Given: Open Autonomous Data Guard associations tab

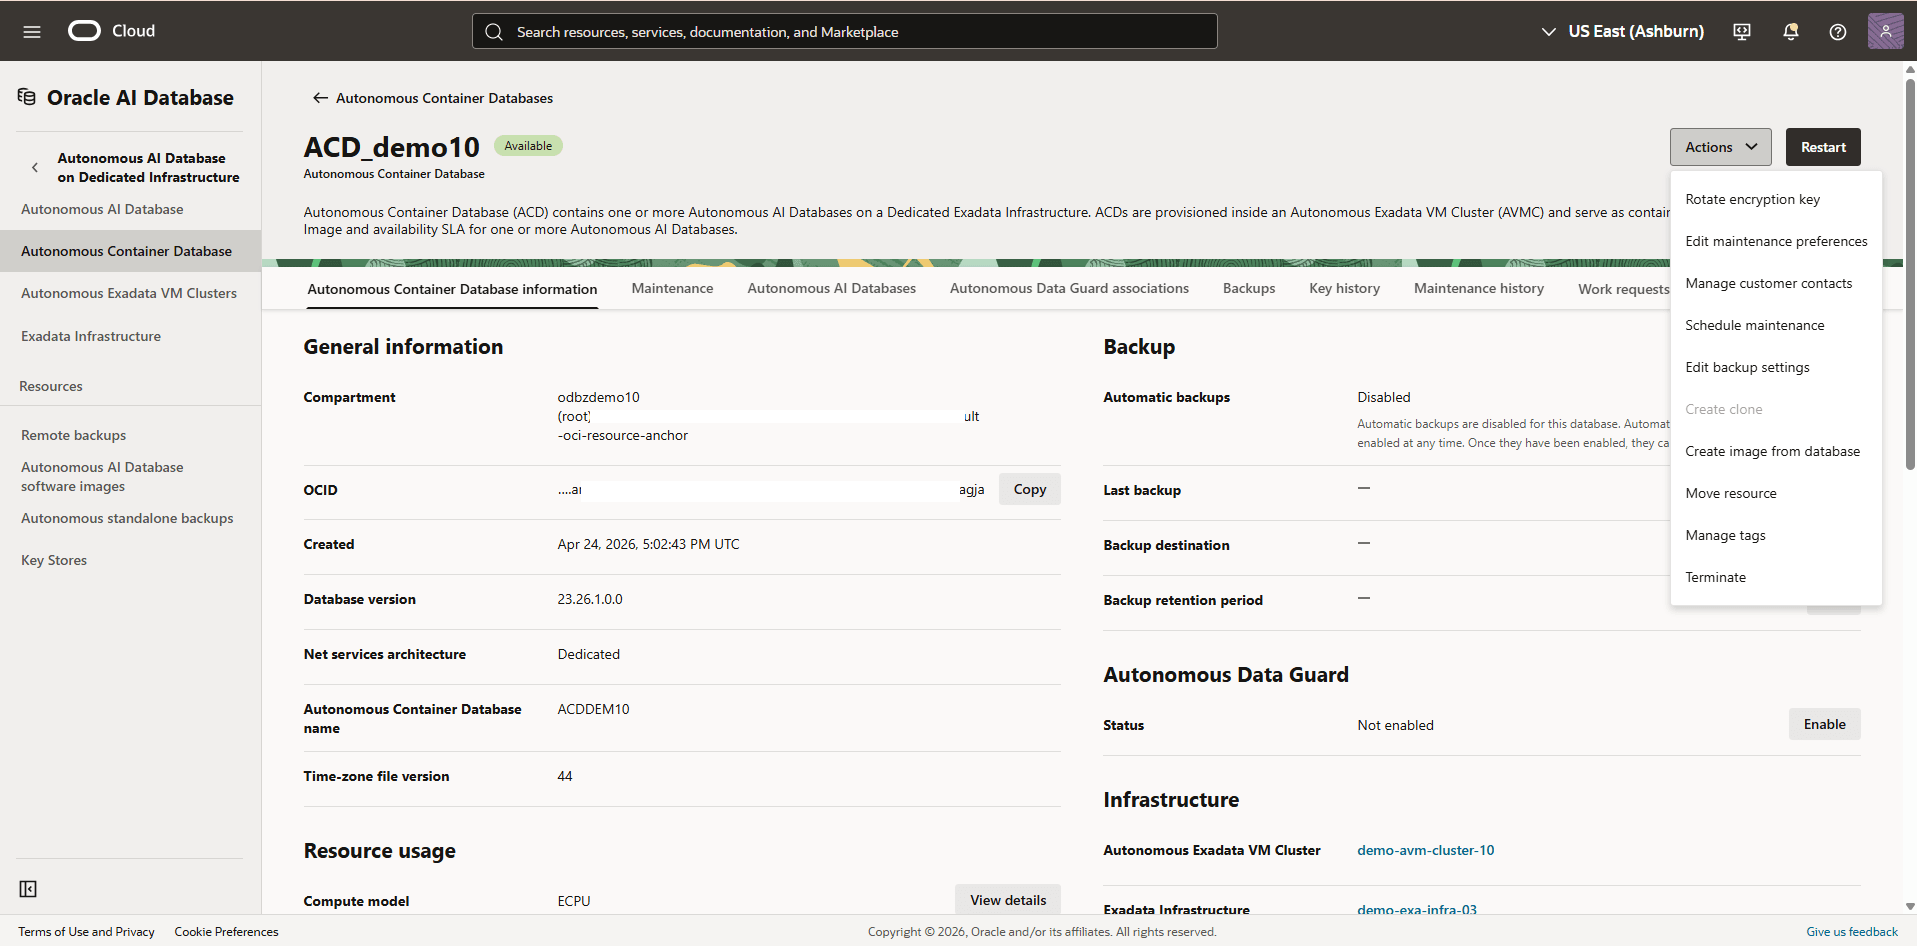Looking at the screenshot, I should pos(1069,288).
